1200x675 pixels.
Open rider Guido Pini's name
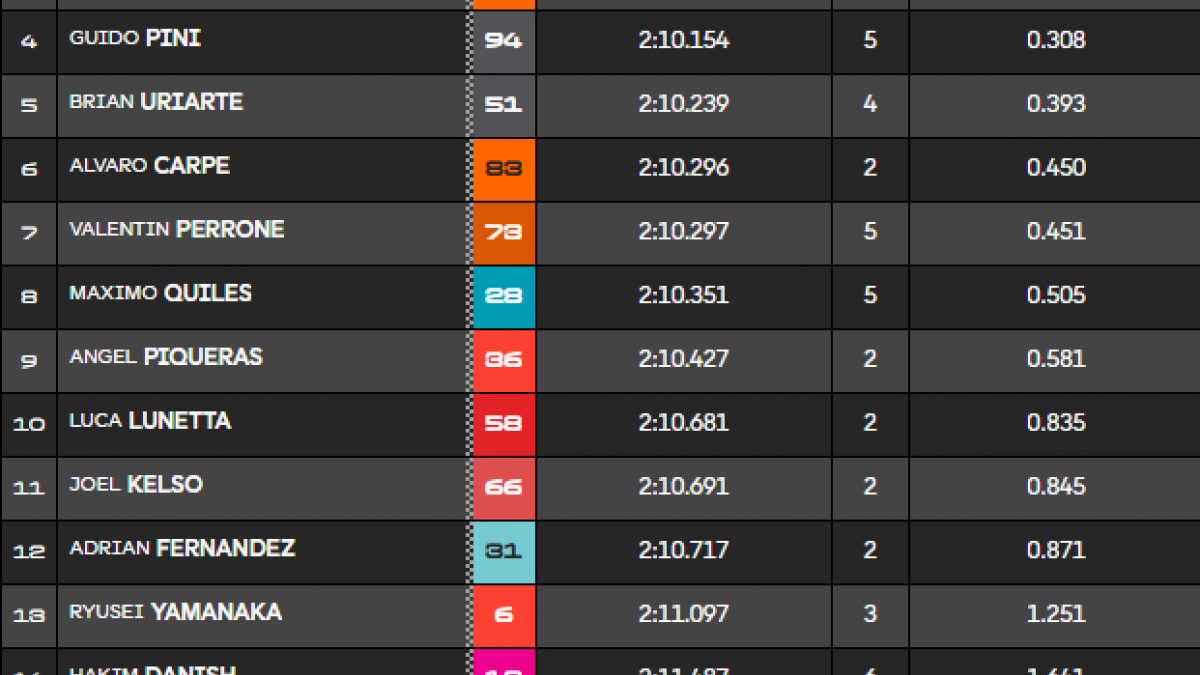[x=135, y=39]
